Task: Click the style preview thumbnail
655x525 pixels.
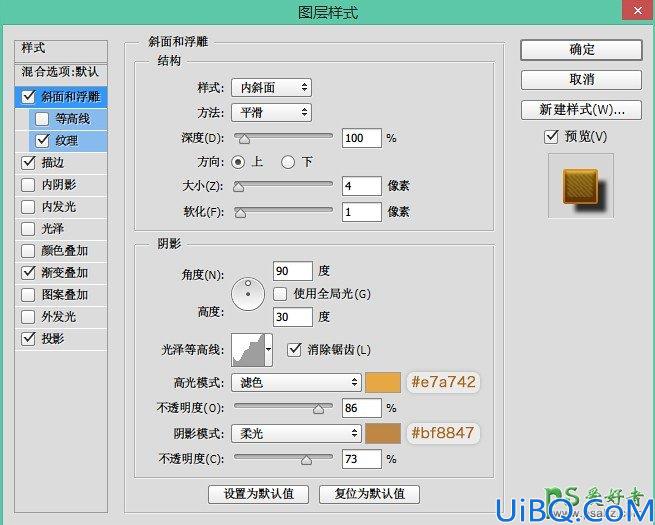Action: pyautogui.click(x=581, y=186)
